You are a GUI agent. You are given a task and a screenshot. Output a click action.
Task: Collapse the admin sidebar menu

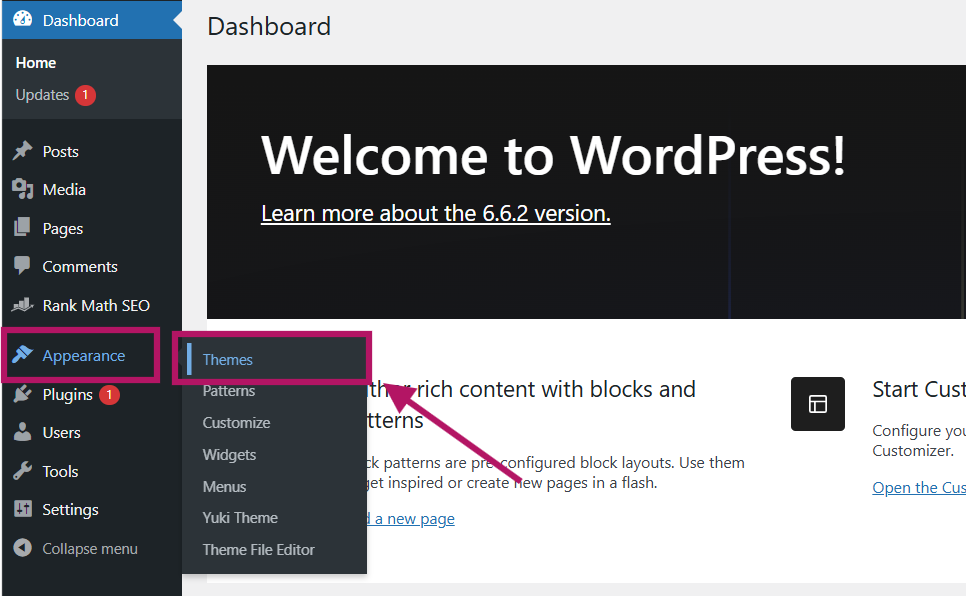[76, 548]
